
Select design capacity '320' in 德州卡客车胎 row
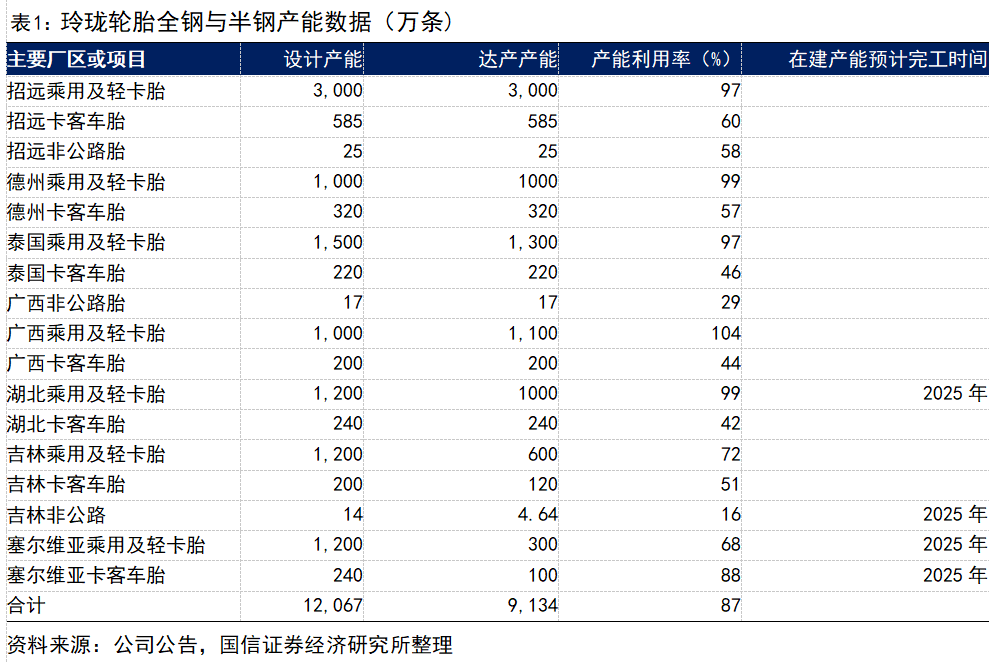click(348, 212)
